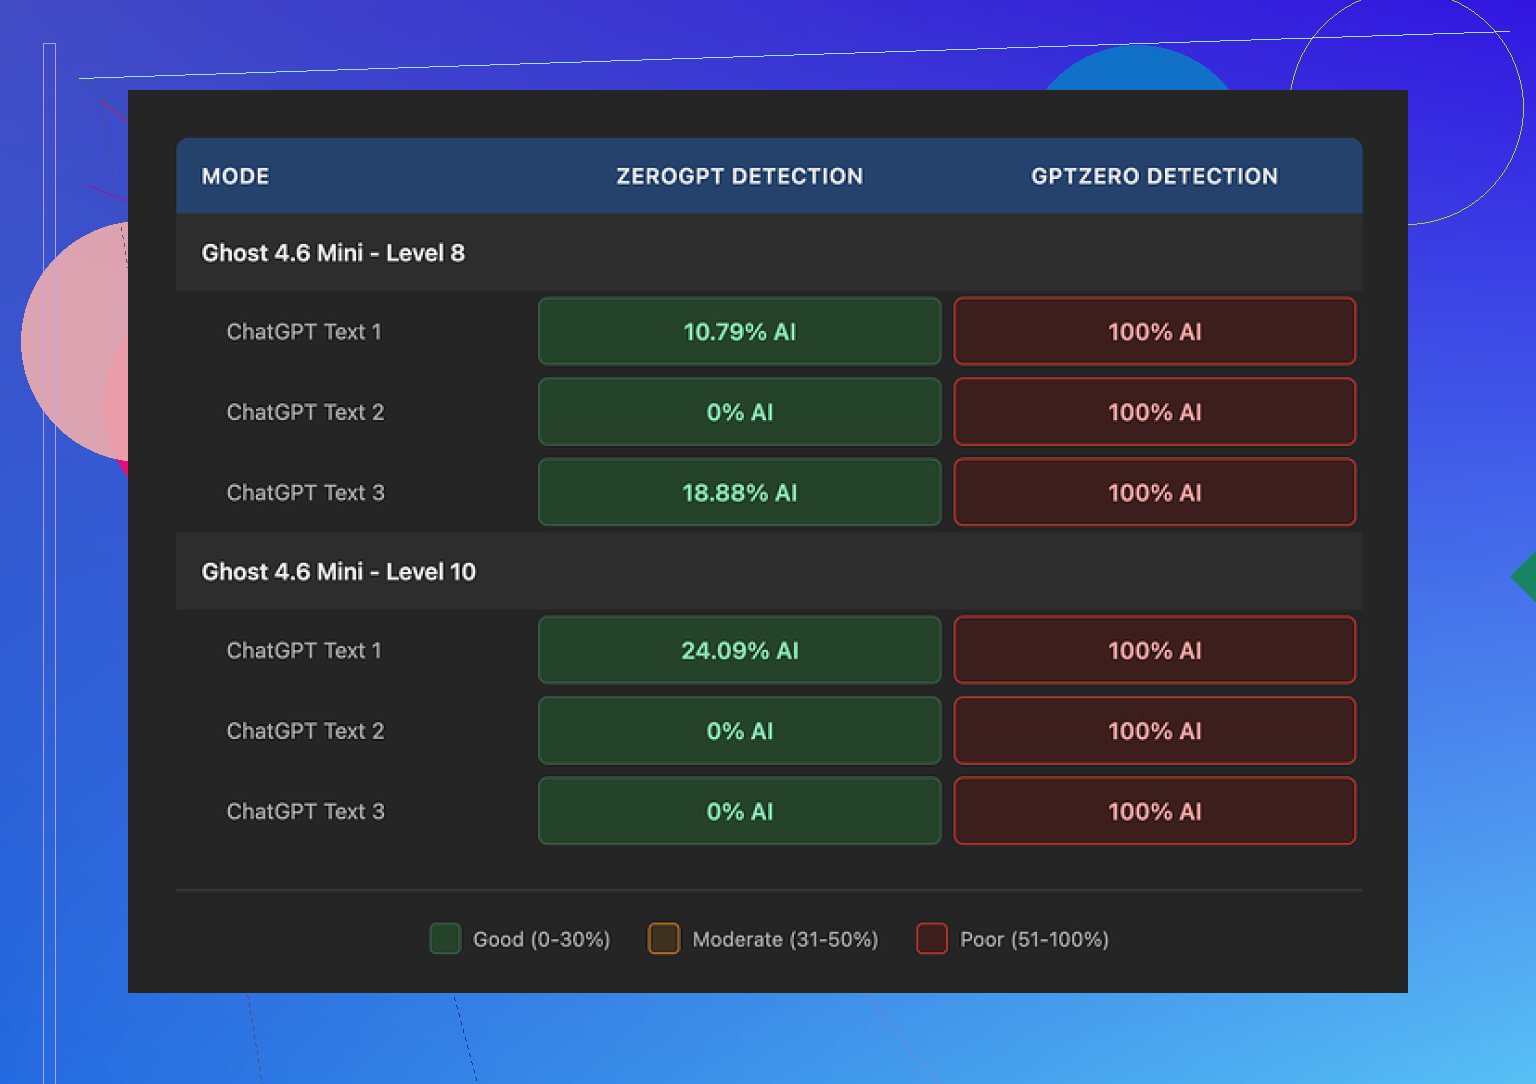Click the red Poor legend color swatch
This screenshot has height=1084, width=1536.
coord(932,939)
